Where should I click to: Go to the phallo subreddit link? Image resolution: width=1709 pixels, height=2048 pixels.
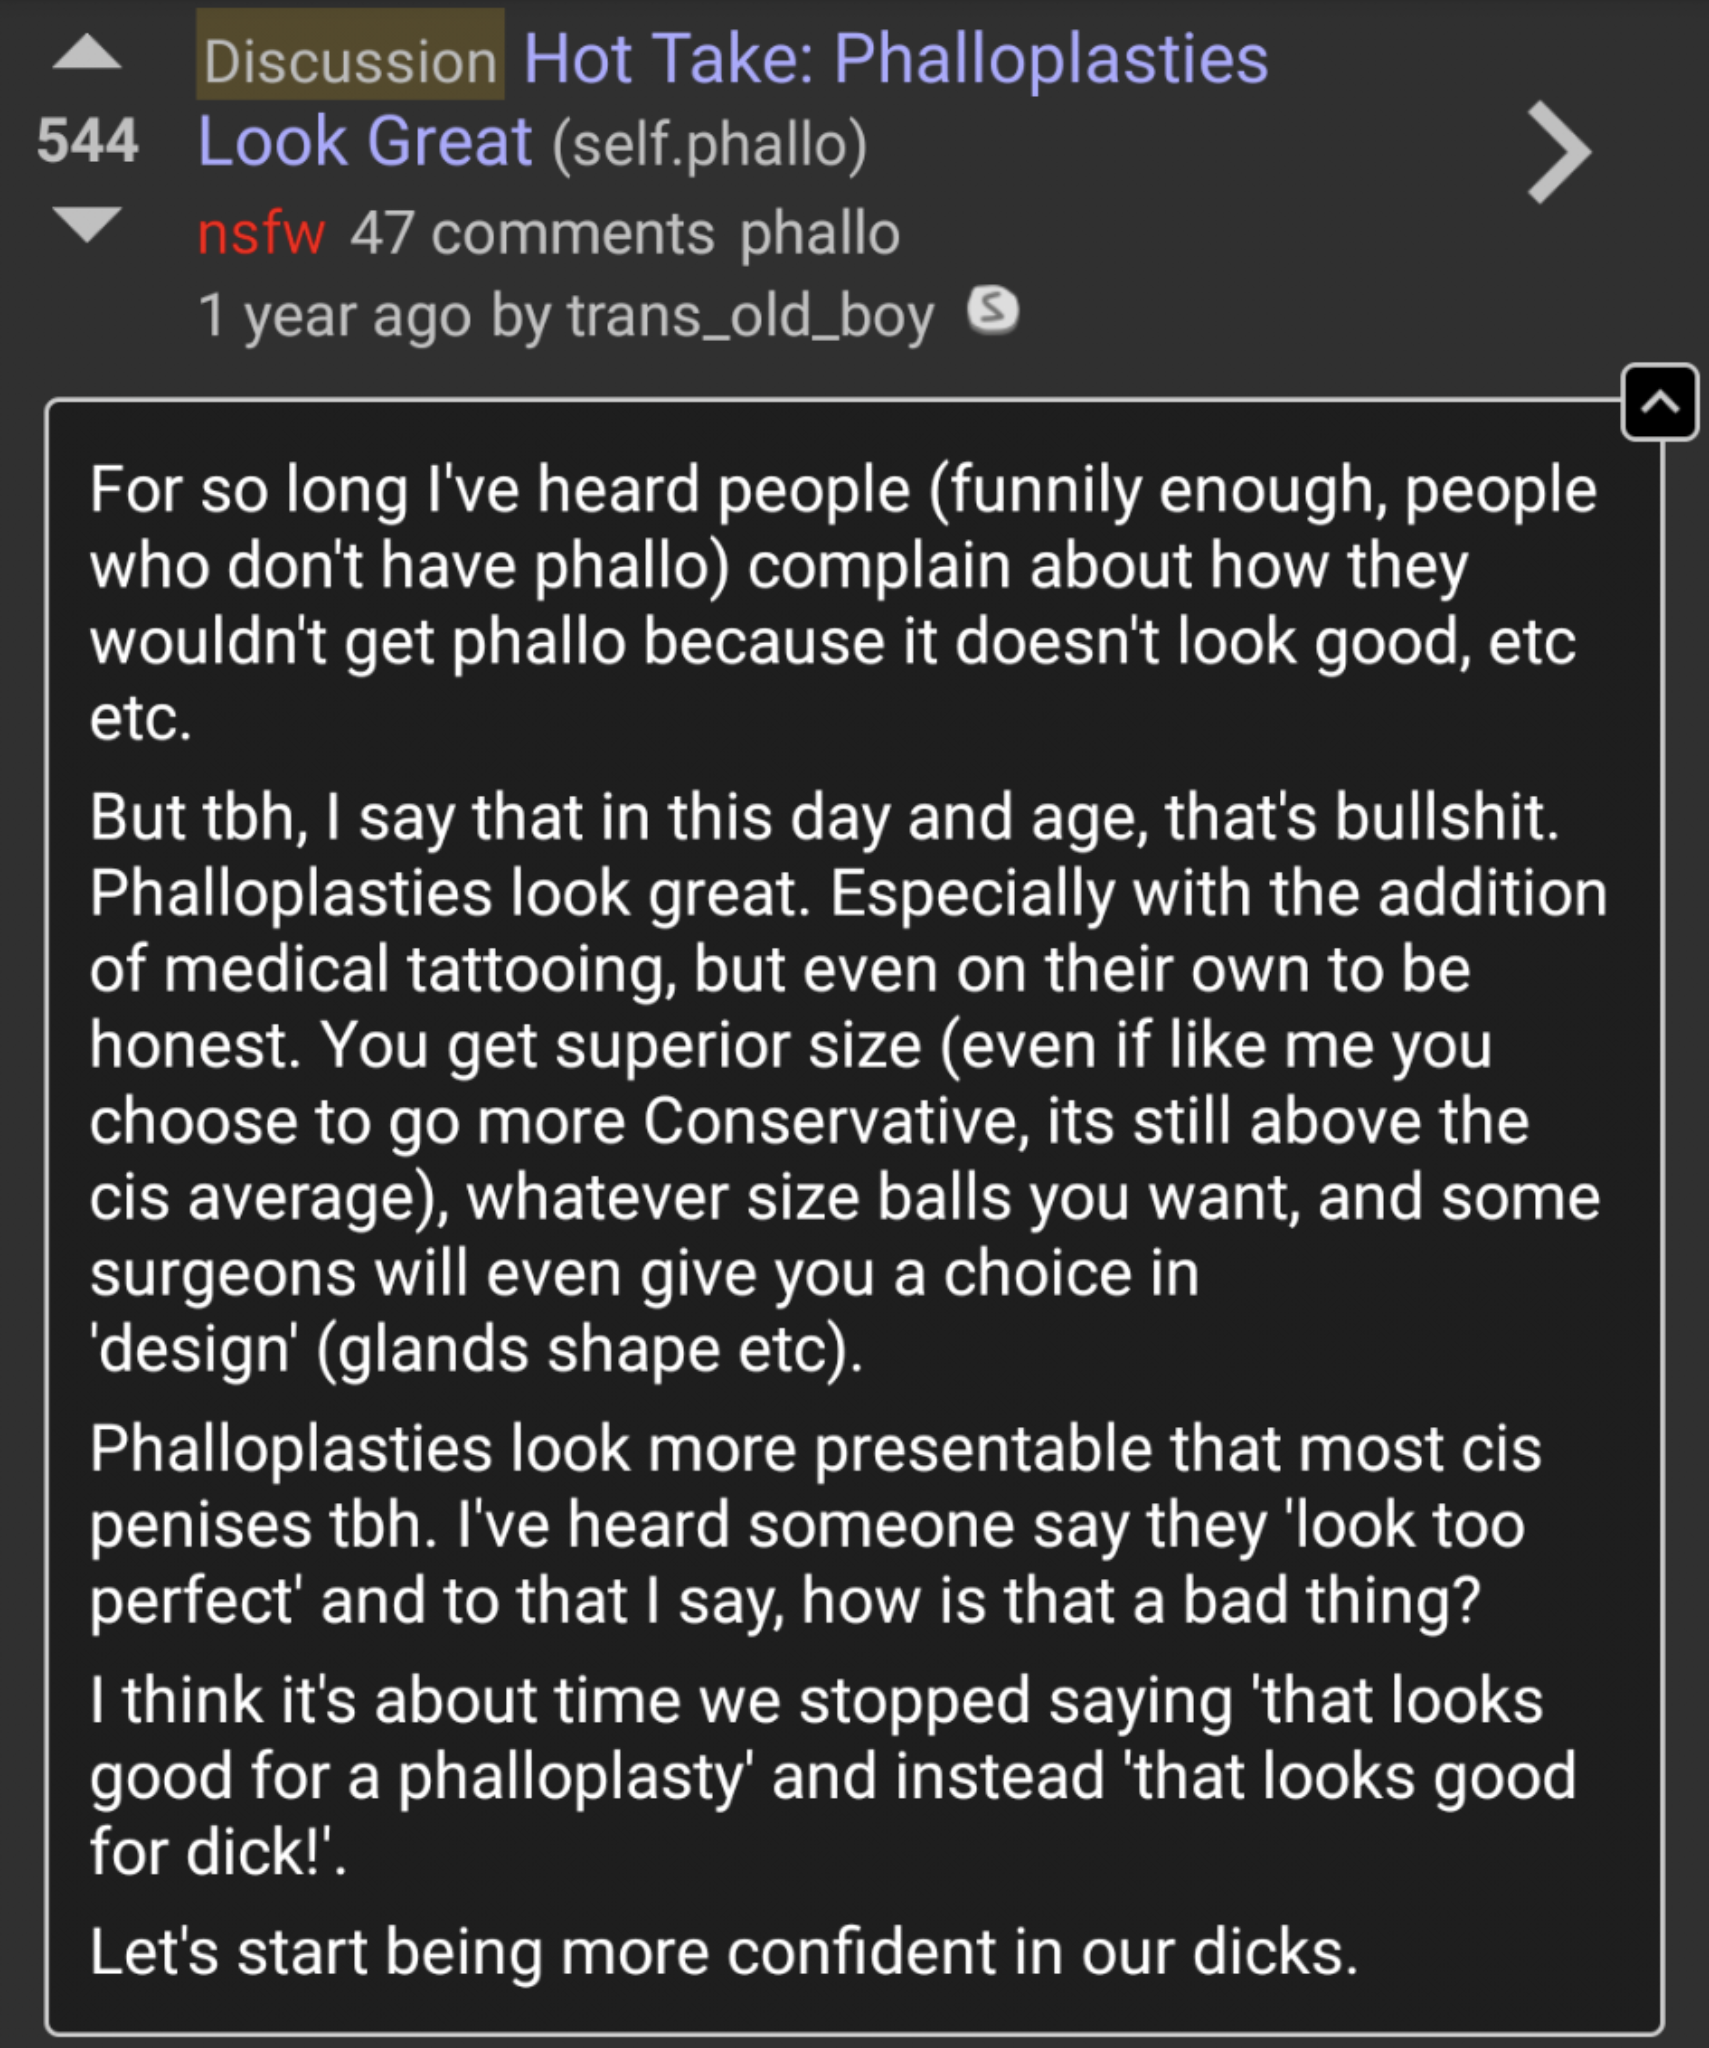point(820,234)
